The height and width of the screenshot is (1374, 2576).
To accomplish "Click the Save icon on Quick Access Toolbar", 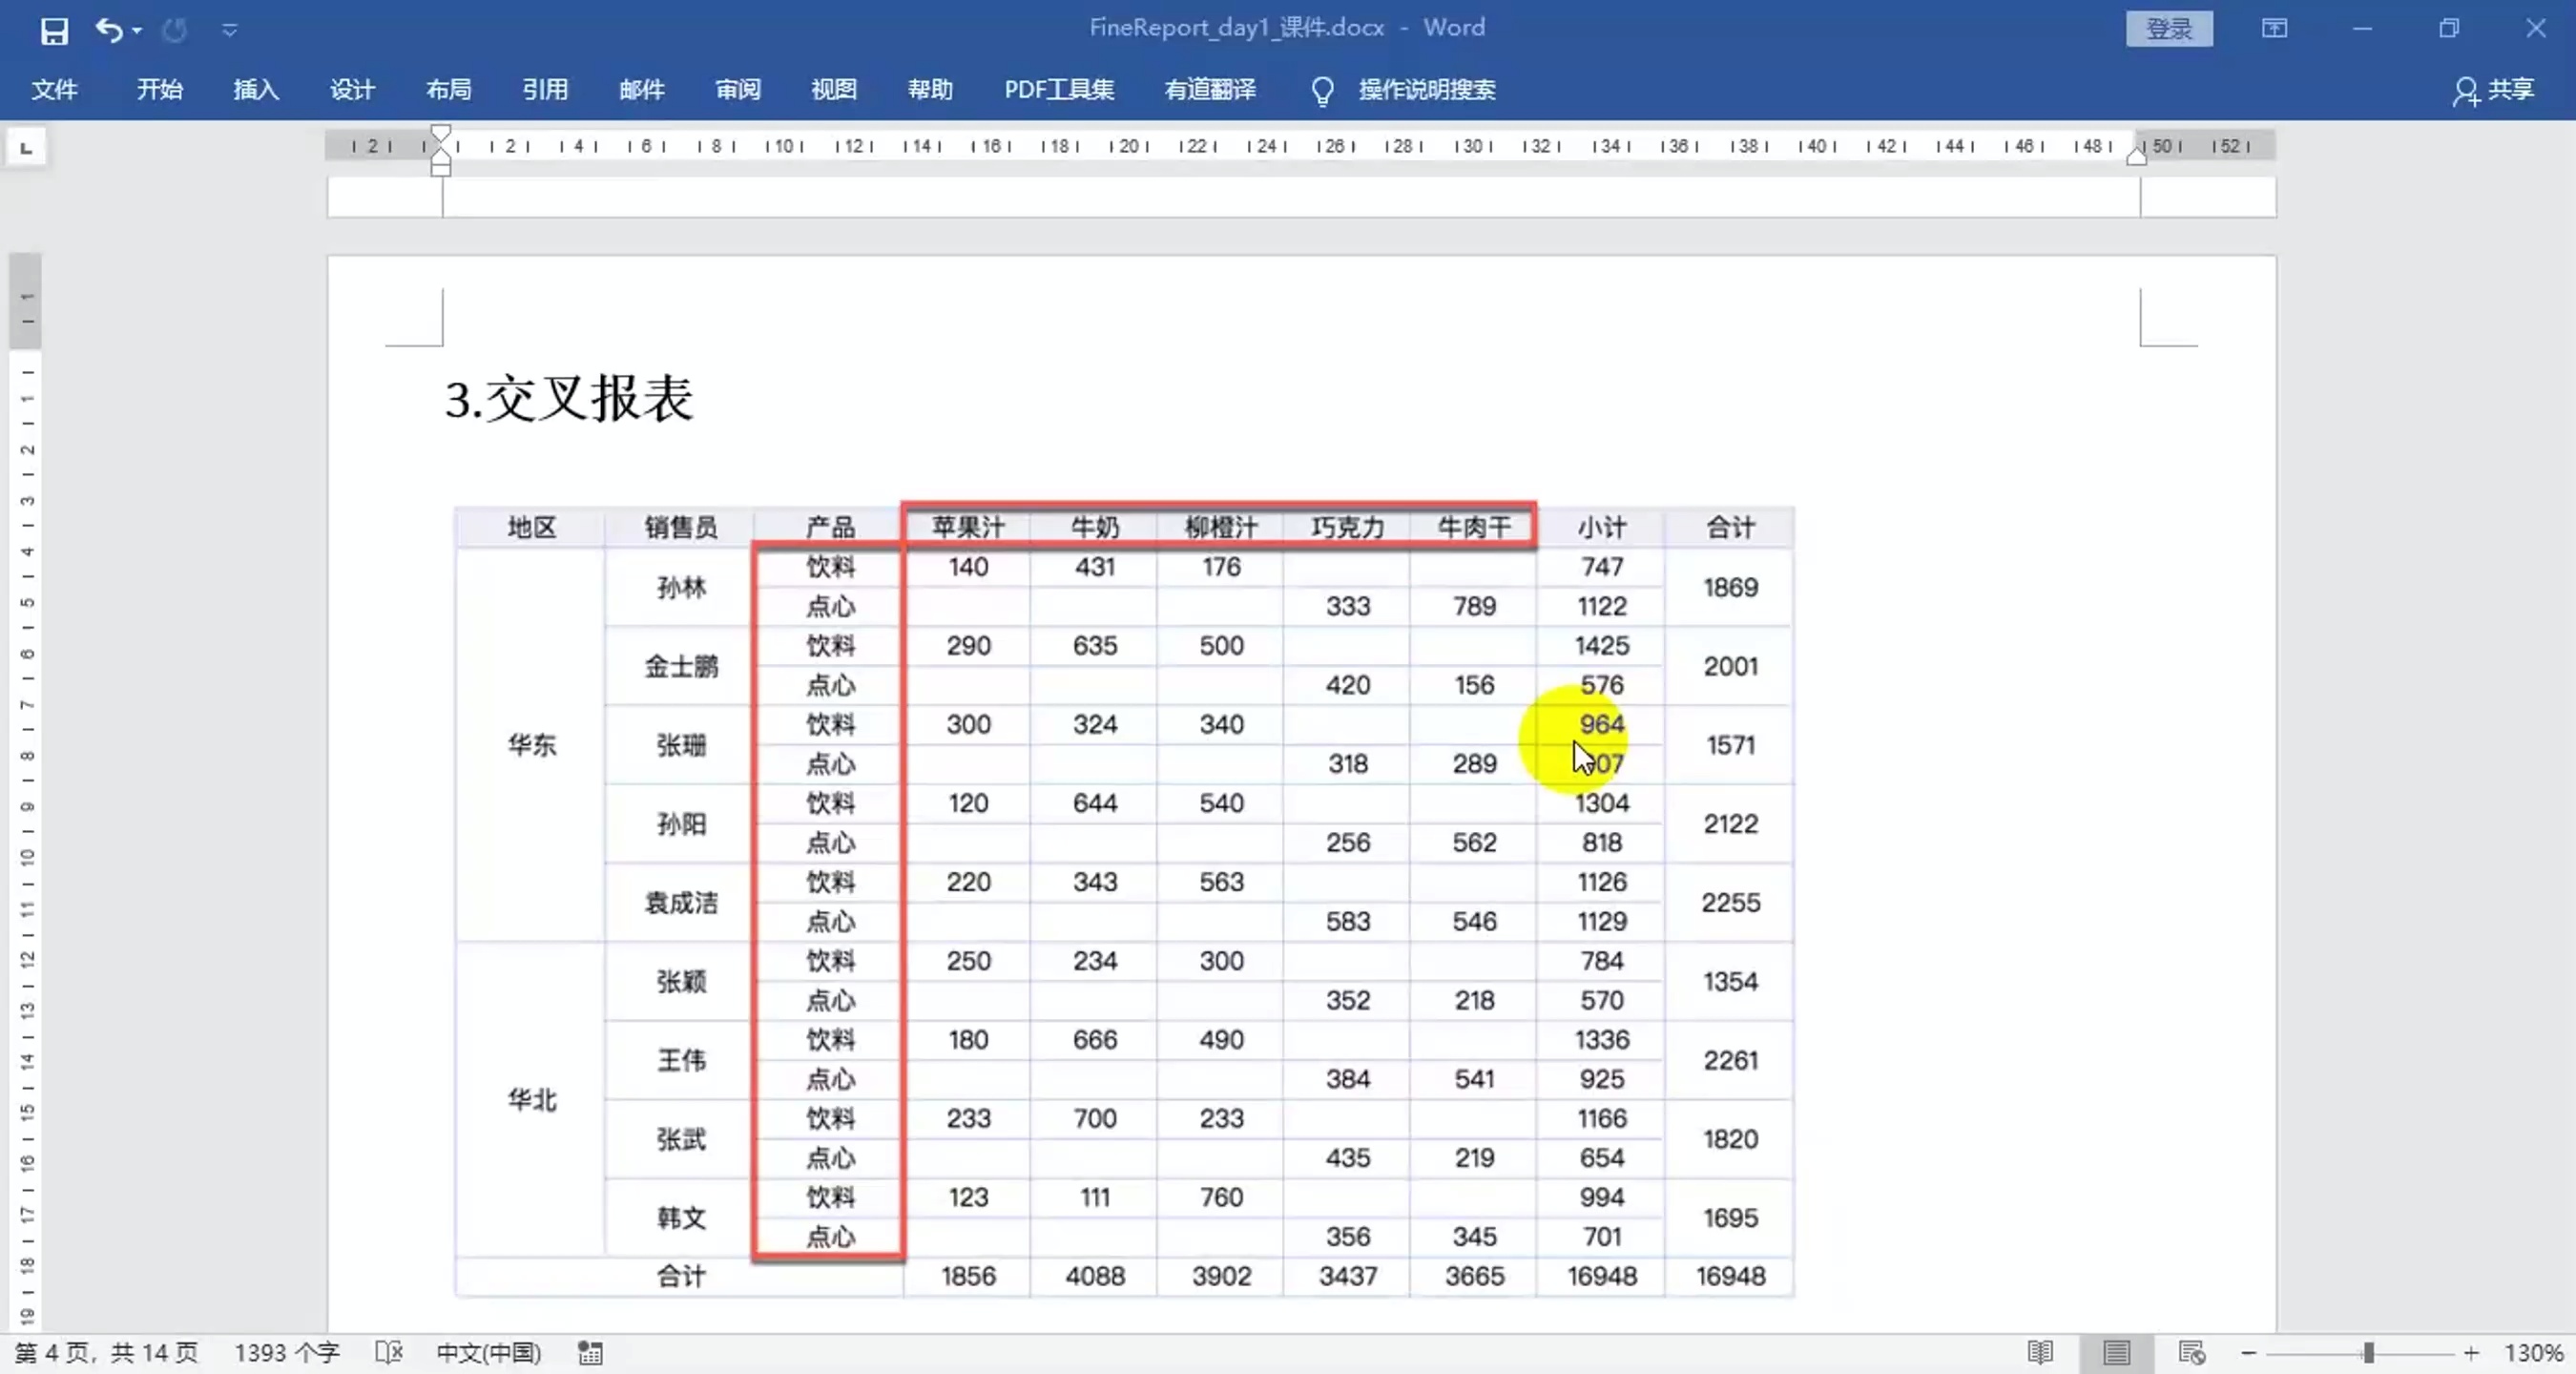I will [54, 29].
